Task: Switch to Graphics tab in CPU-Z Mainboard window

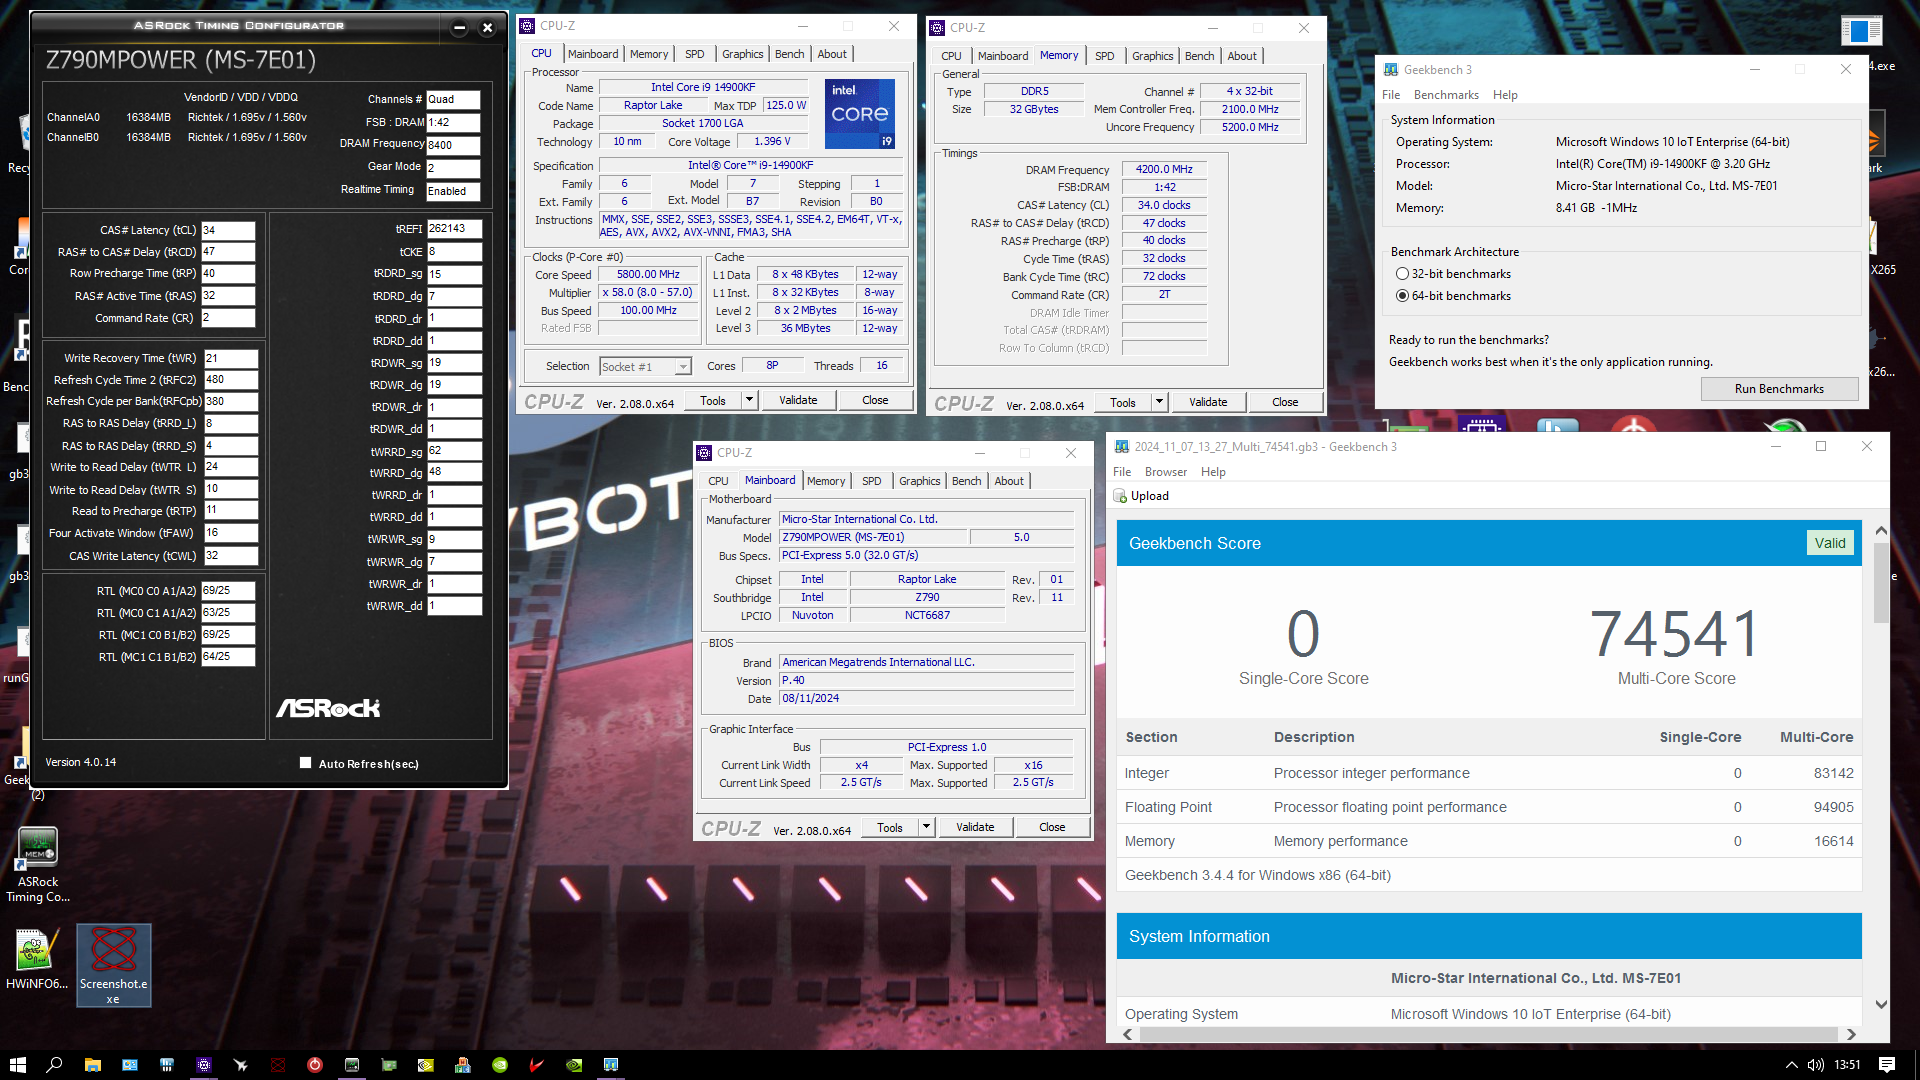Action: click(x=919, y=481)
